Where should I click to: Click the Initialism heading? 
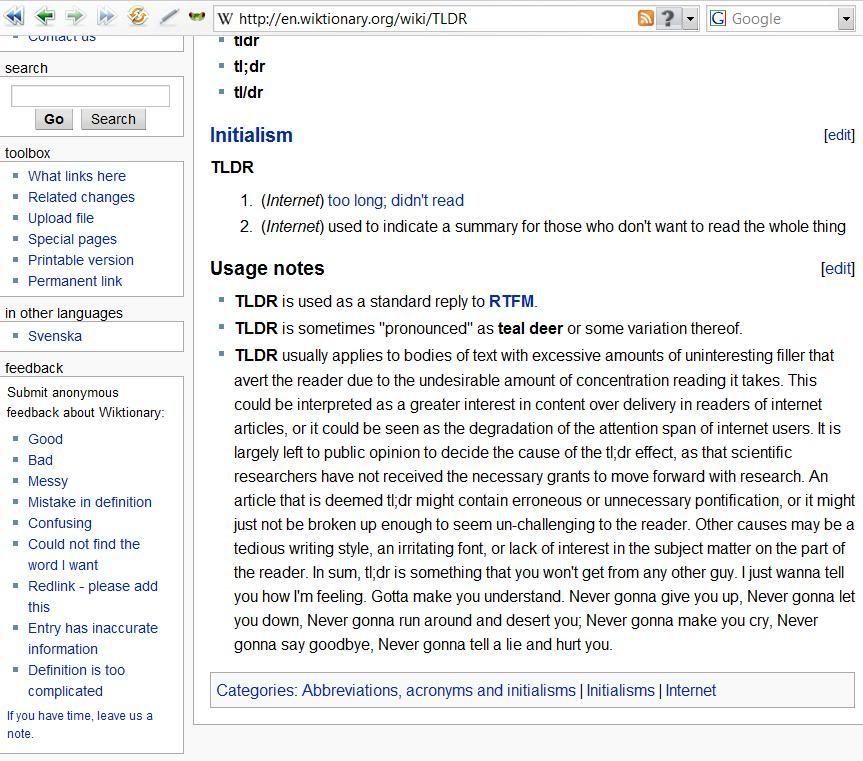coord(252,135)
